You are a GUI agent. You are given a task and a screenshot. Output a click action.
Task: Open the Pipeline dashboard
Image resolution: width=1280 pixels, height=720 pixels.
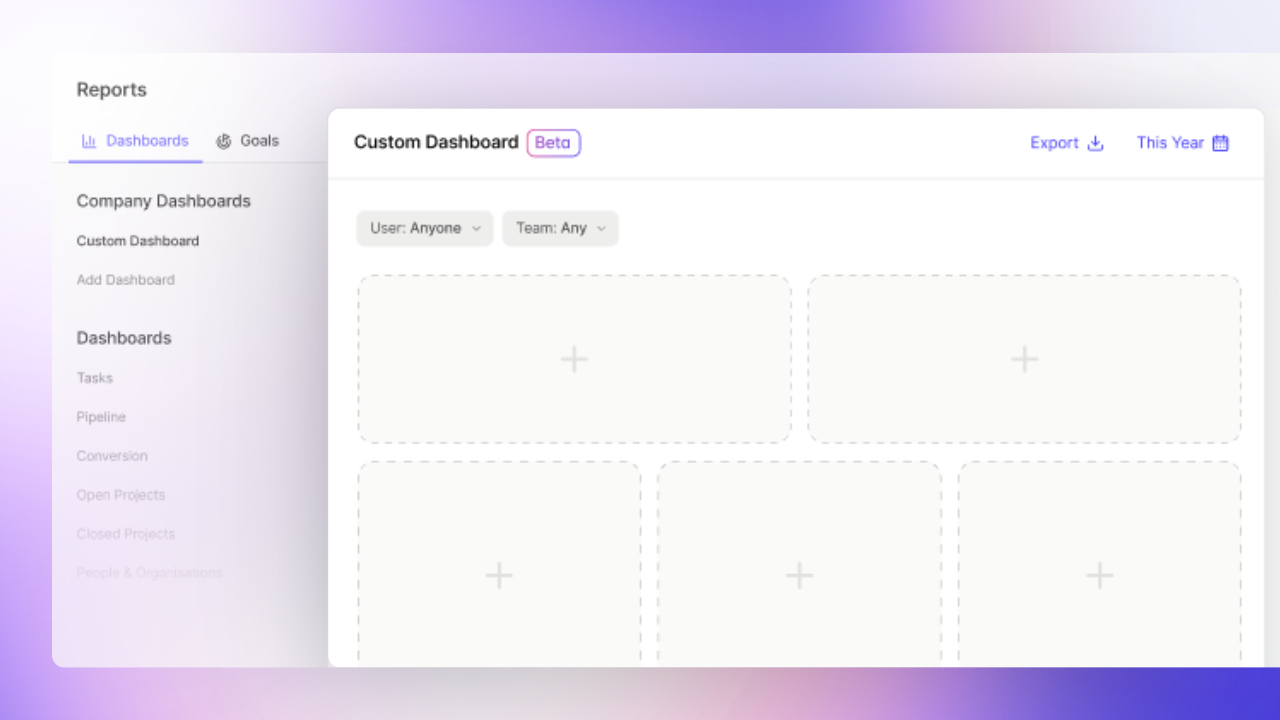(101, 417)
